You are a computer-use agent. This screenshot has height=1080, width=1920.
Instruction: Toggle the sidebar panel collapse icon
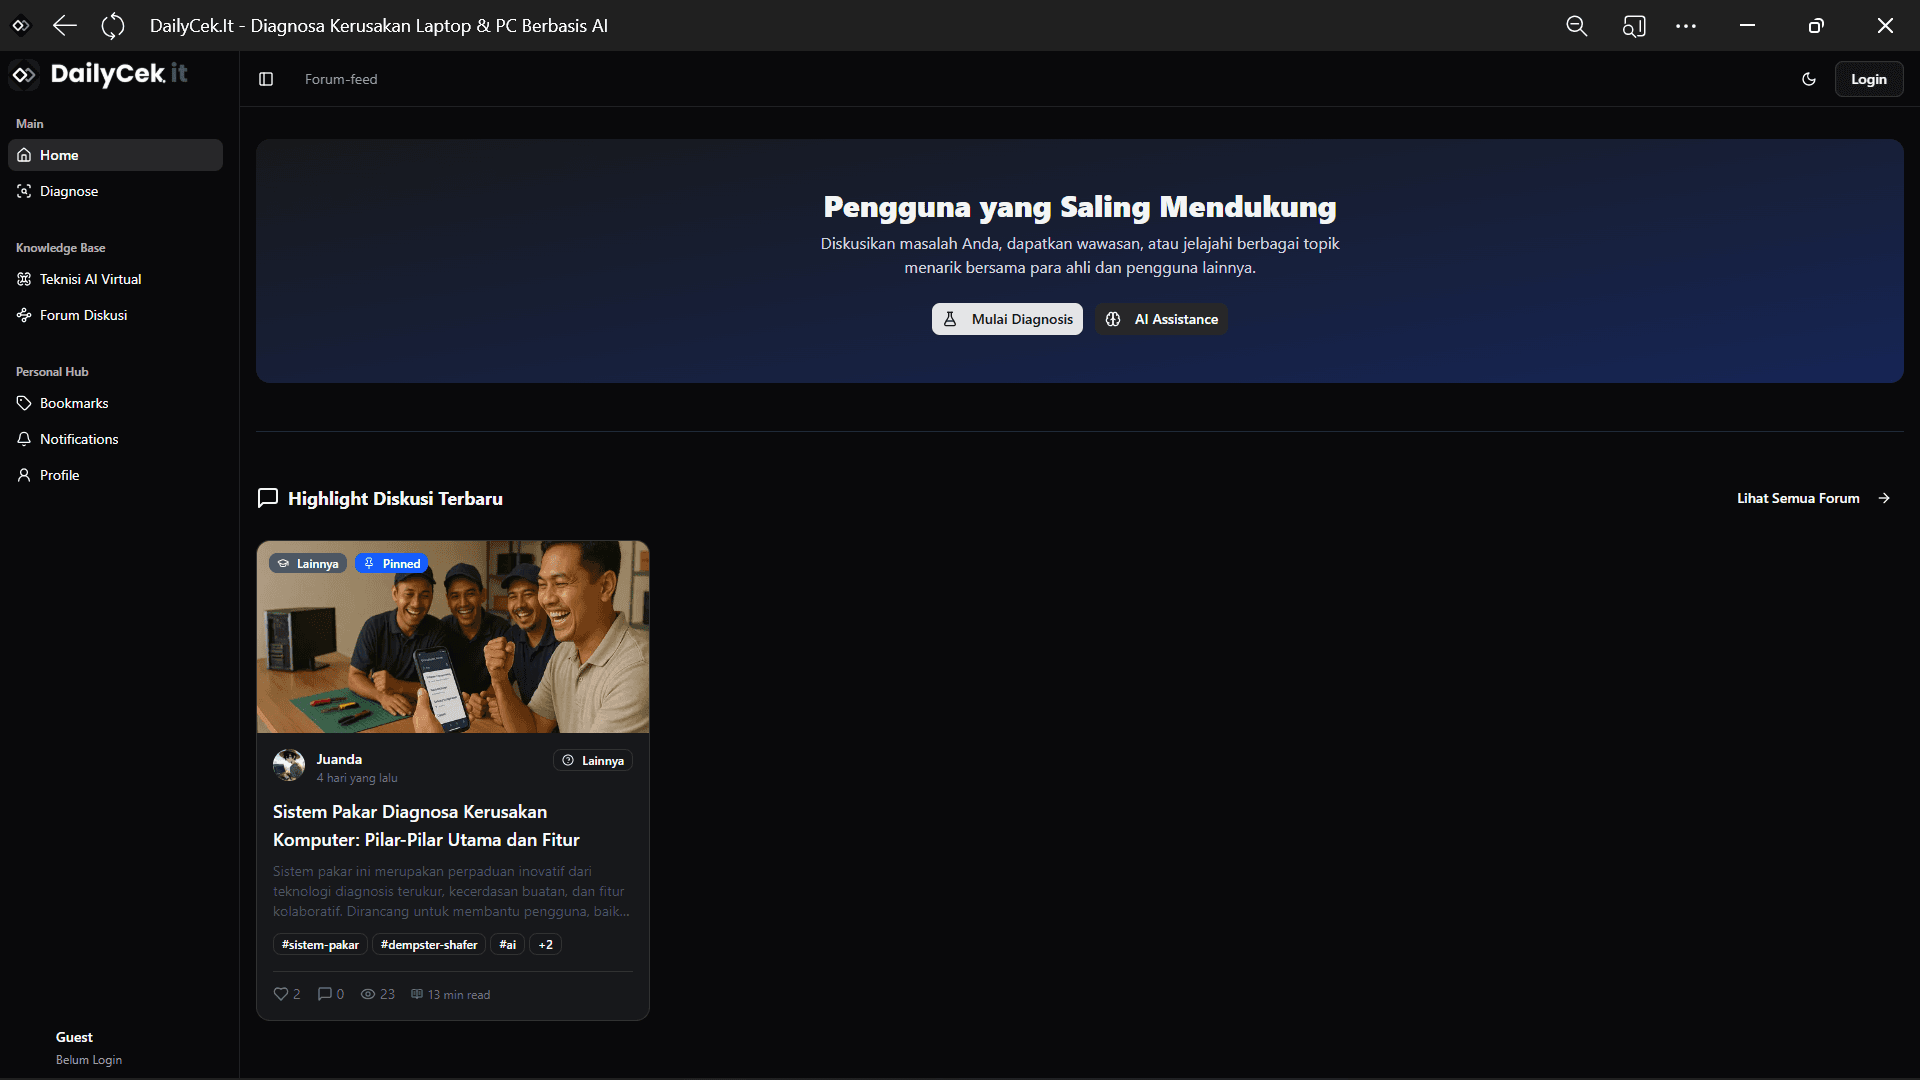pyautogui.click(x=266, y=79)
